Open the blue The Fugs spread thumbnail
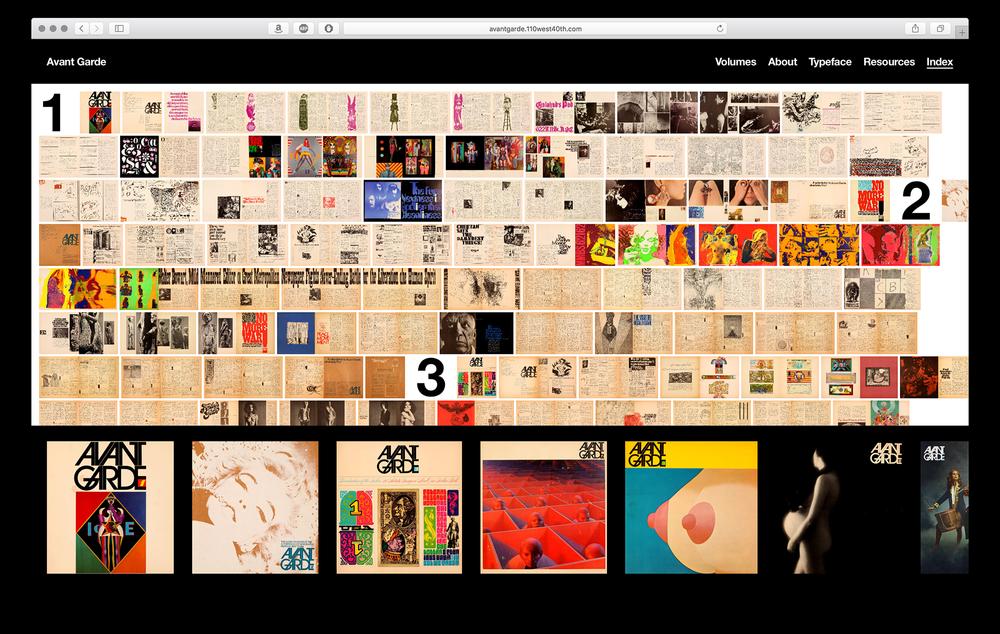This screenshot has height=634, width=1000. [x=403, y=201]
